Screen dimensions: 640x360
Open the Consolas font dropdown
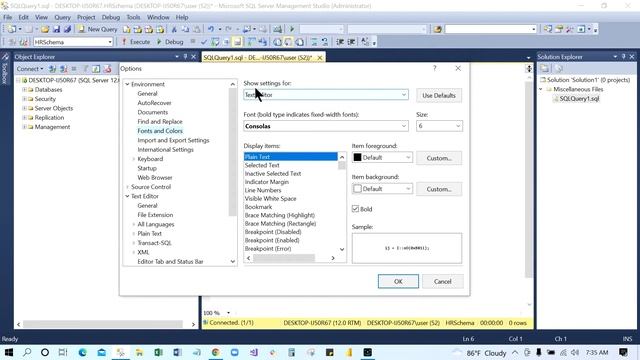[x=326, y=126]
